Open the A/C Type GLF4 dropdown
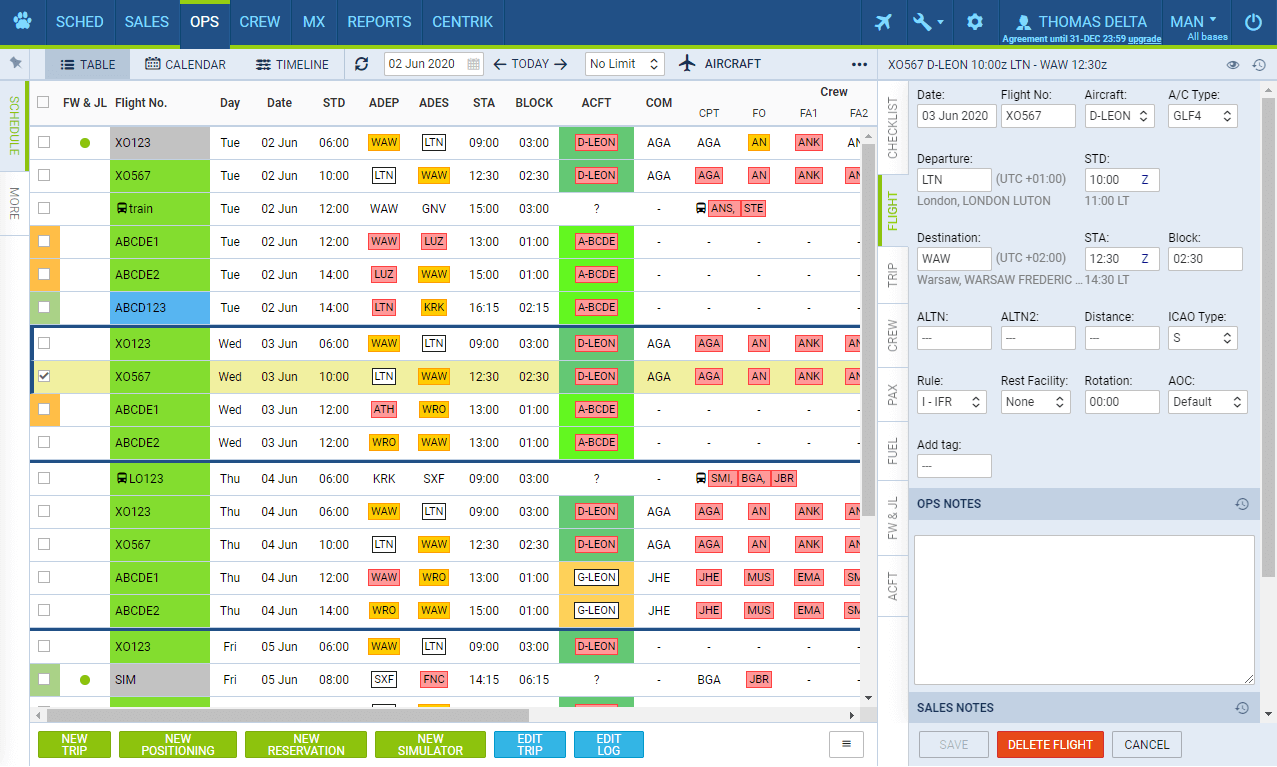Image resolution: width=1277 pixels, height=767 pixels. (x=1202, y=116)
